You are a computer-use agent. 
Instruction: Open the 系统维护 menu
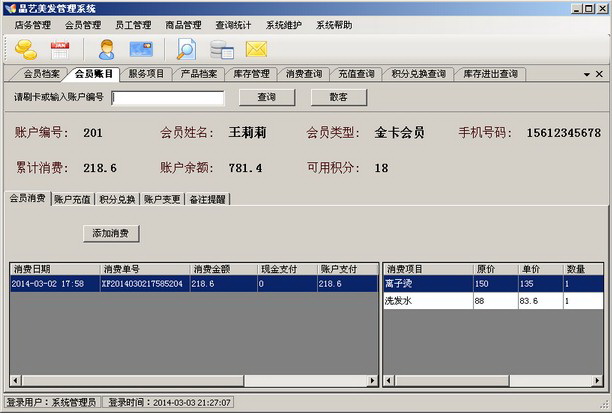[x=284, y=25]
